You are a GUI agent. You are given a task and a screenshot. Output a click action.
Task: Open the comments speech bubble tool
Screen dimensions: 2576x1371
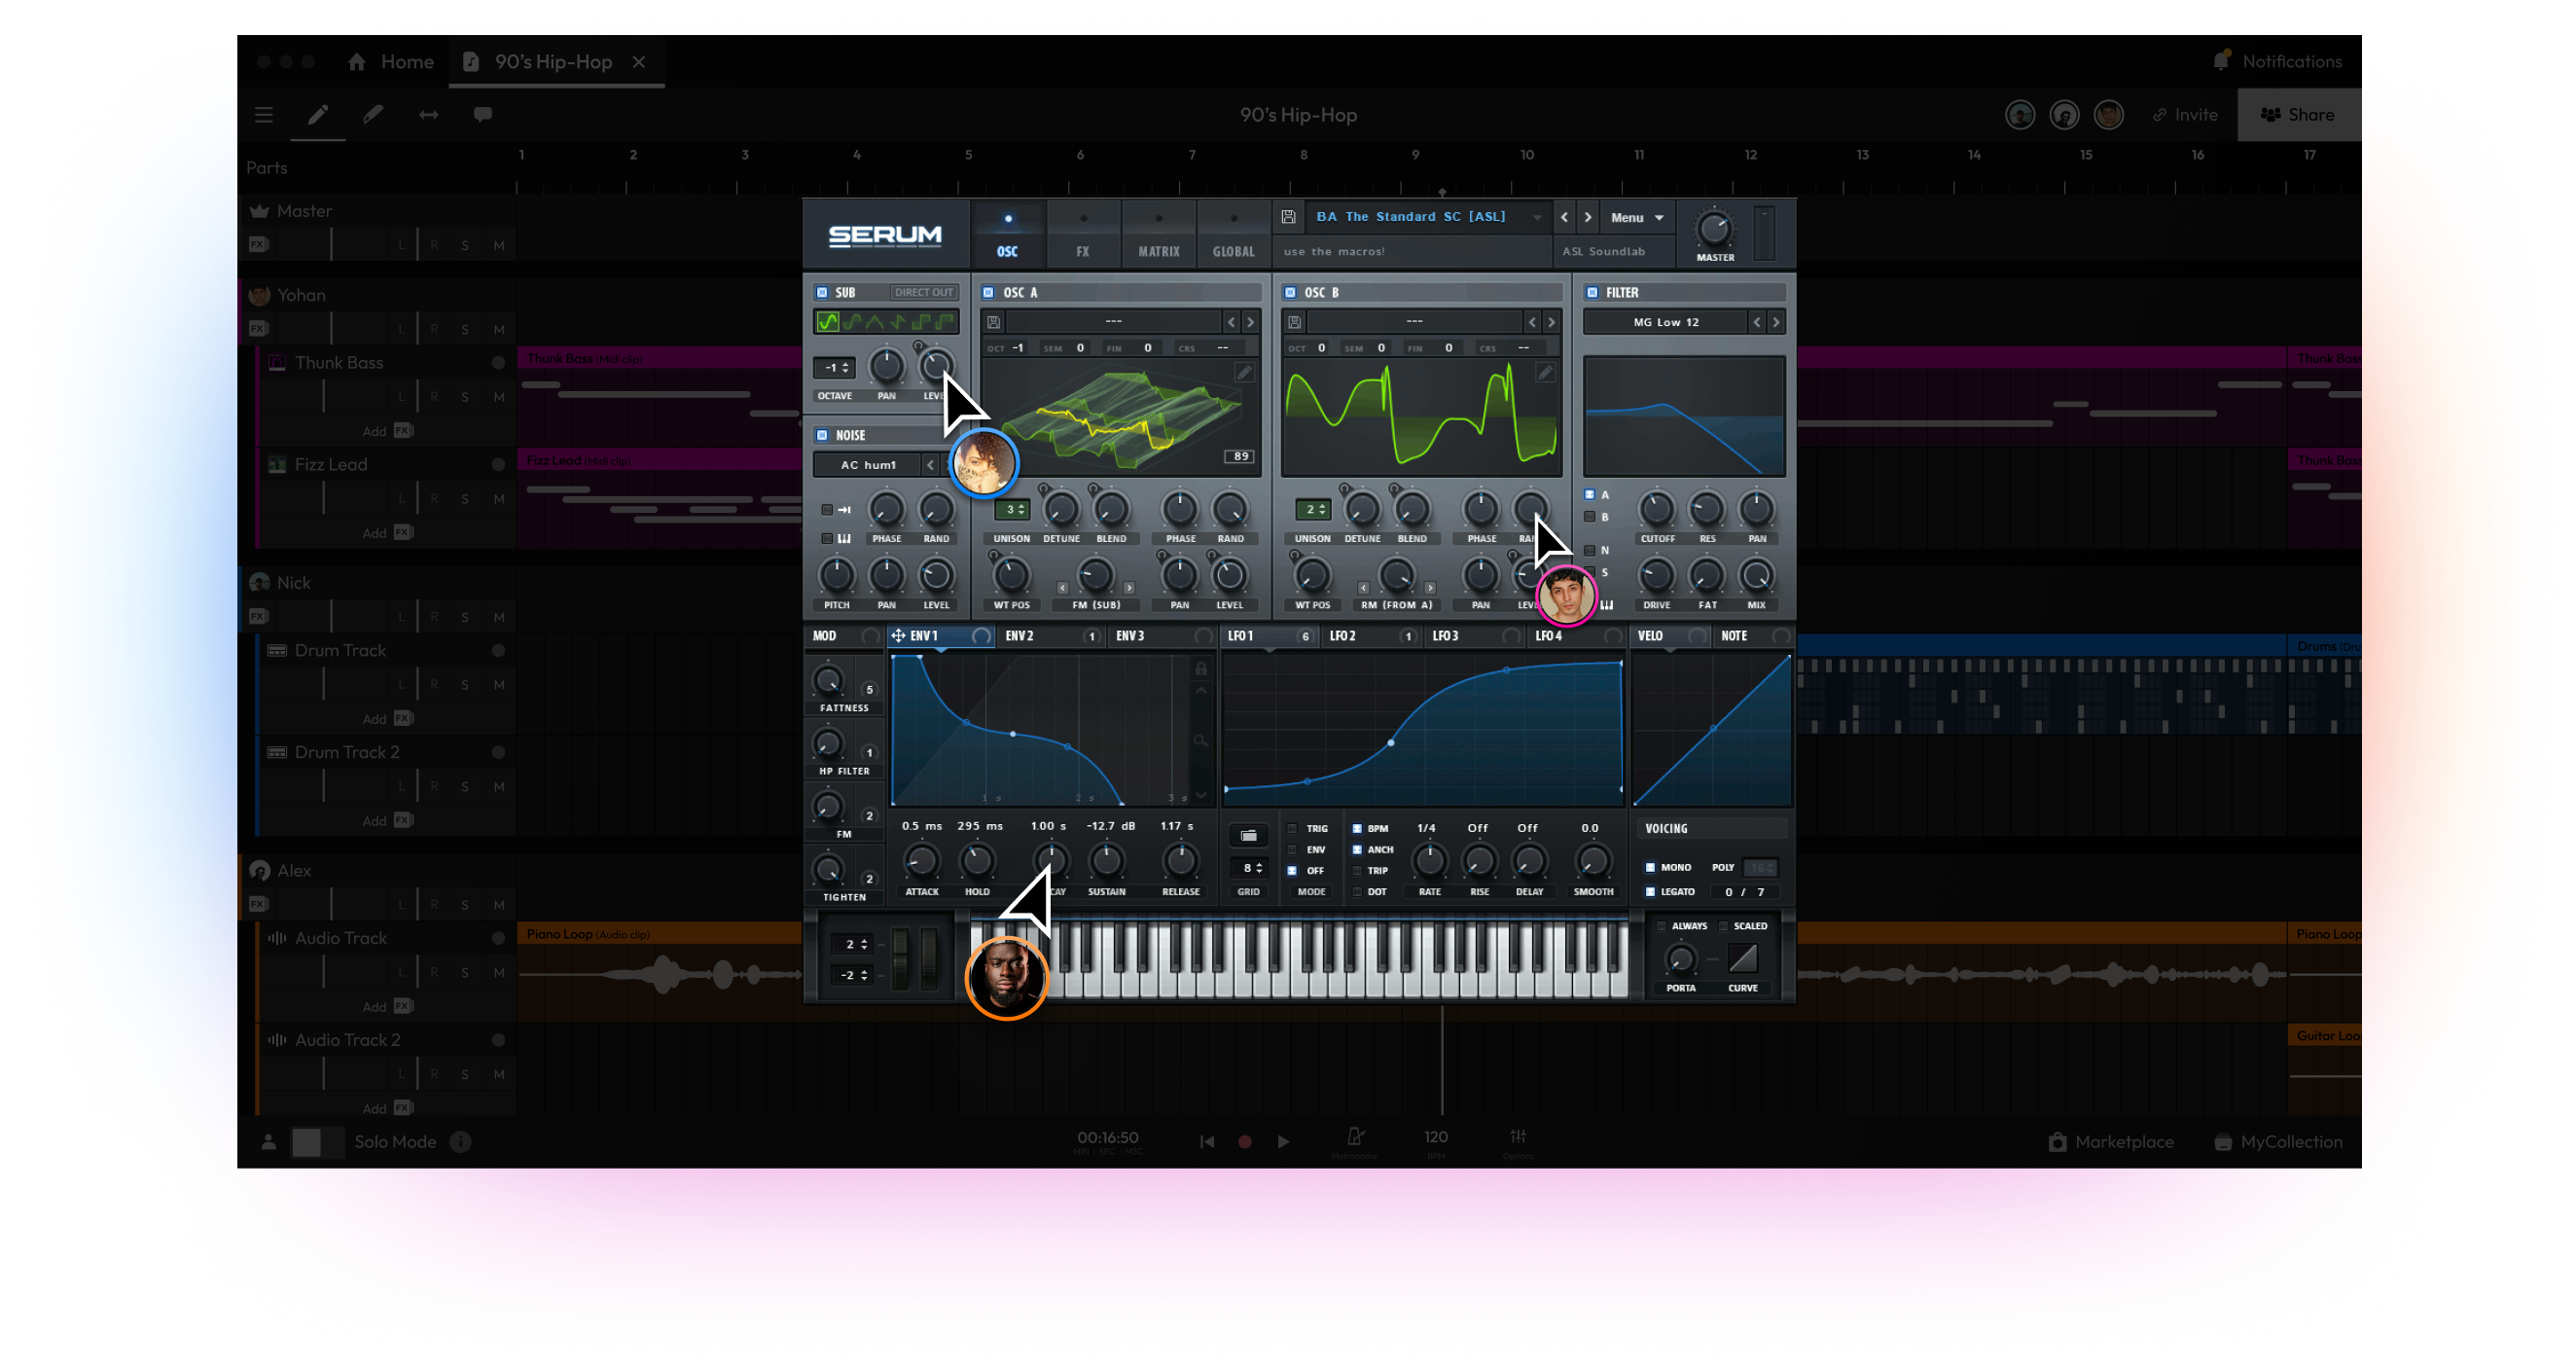[483, 115]
